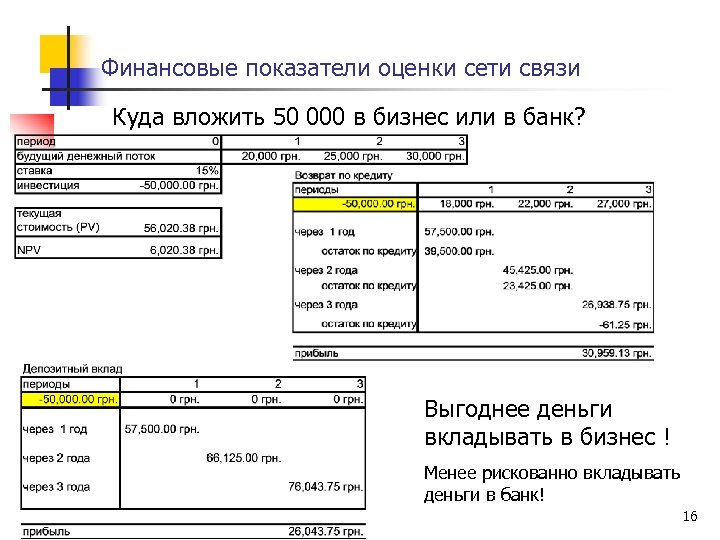Select the "25,000 грн." cash flow cell
Viewport: 720px width, 540px height.
(x=353, y=156)
